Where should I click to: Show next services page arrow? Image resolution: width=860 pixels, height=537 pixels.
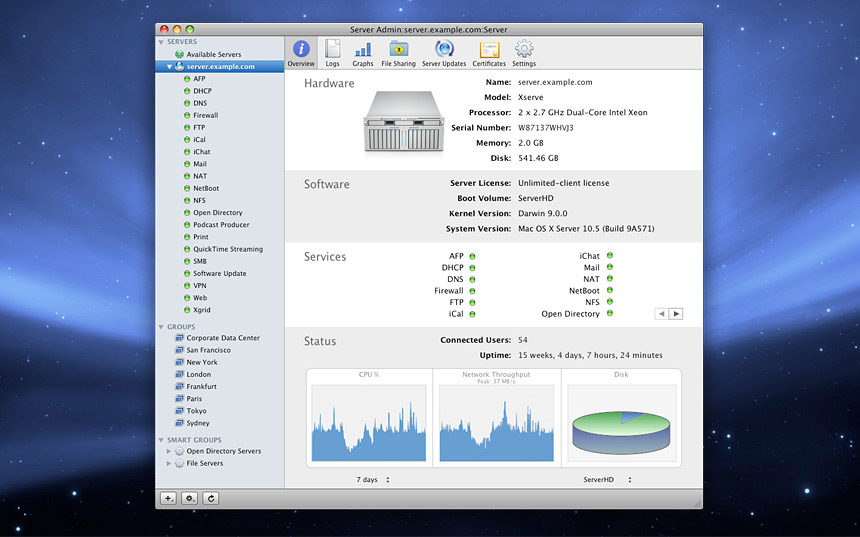pos(676,314)
